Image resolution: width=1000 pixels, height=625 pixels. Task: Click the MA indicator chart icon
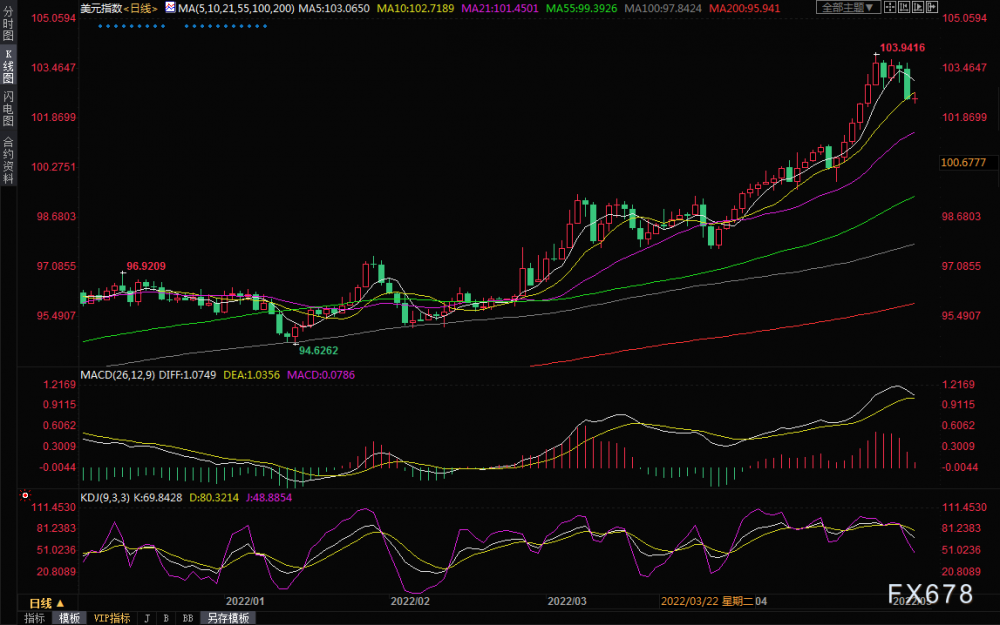(x=170, y=8)
